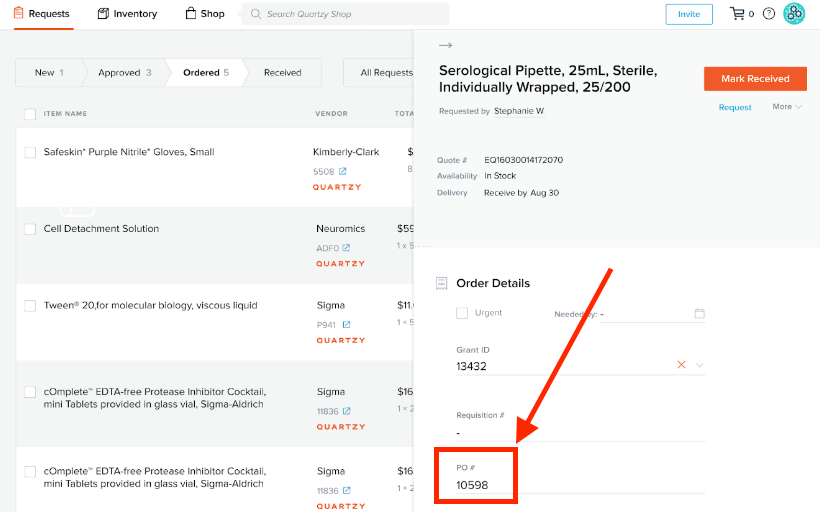820x512 pixels.
Task: Click Safeskin Purple Nitrile Gloves item name
Action: pyautogui.click(x=129, y=152)
